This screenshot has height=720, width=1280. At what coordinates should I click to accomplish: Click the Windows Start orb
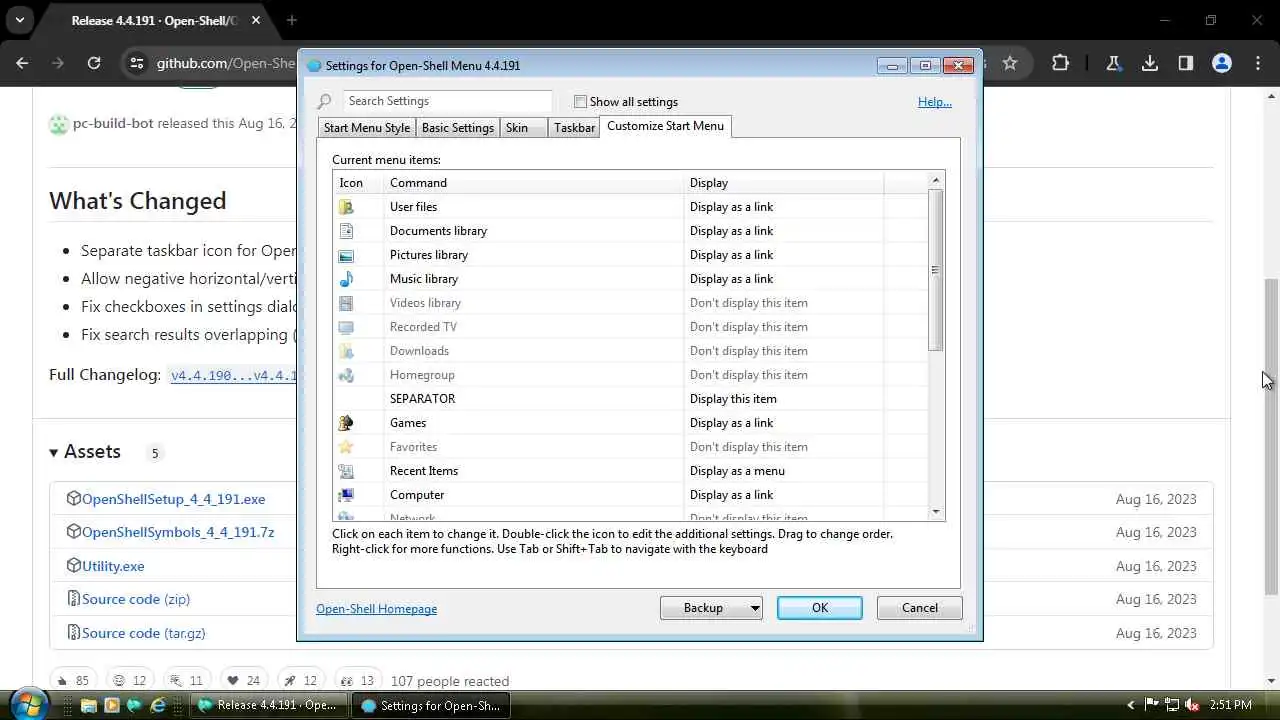[27, 703]
